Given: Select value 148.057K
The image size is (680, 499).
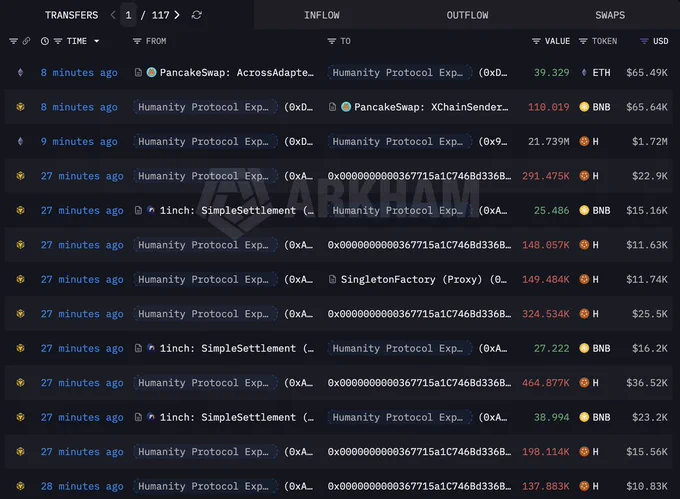Looking at the screenshot, I should (546, 245).
